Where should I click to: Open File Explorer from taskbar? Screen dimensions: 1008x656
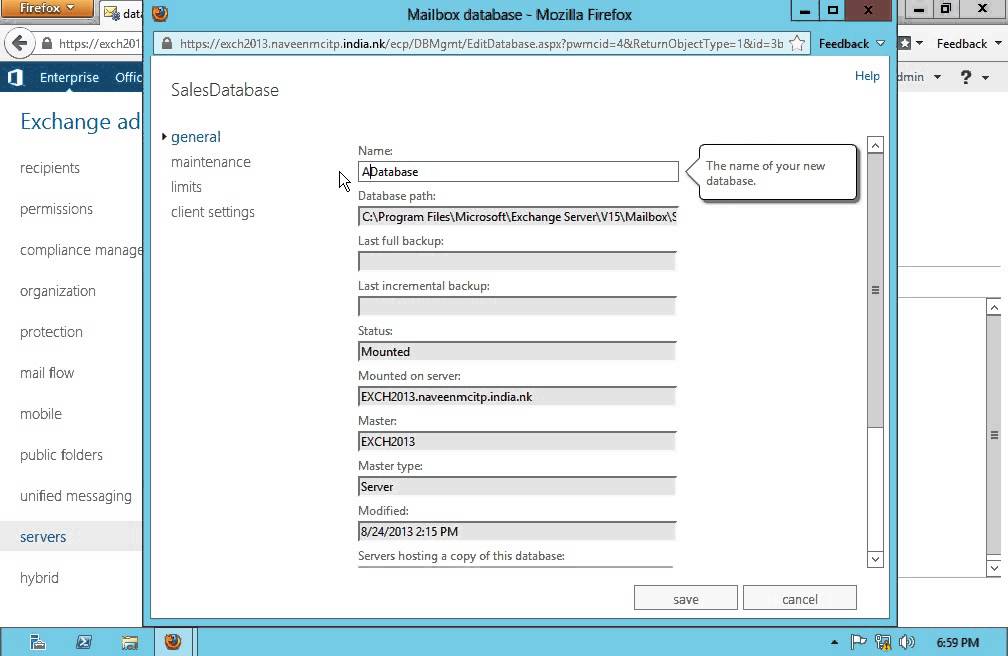[129, 642]
